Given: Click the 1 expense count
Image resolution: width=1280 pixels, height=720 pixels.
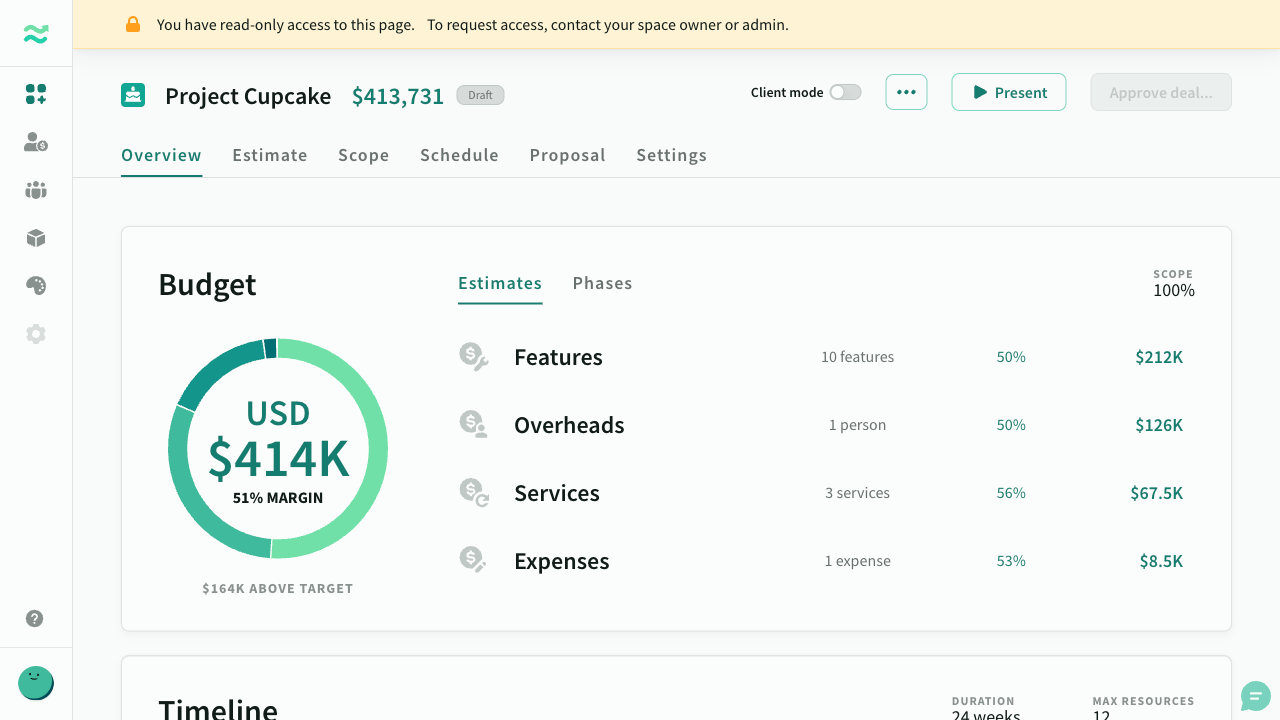Looking at the screenshot, I should coord(858,561).
